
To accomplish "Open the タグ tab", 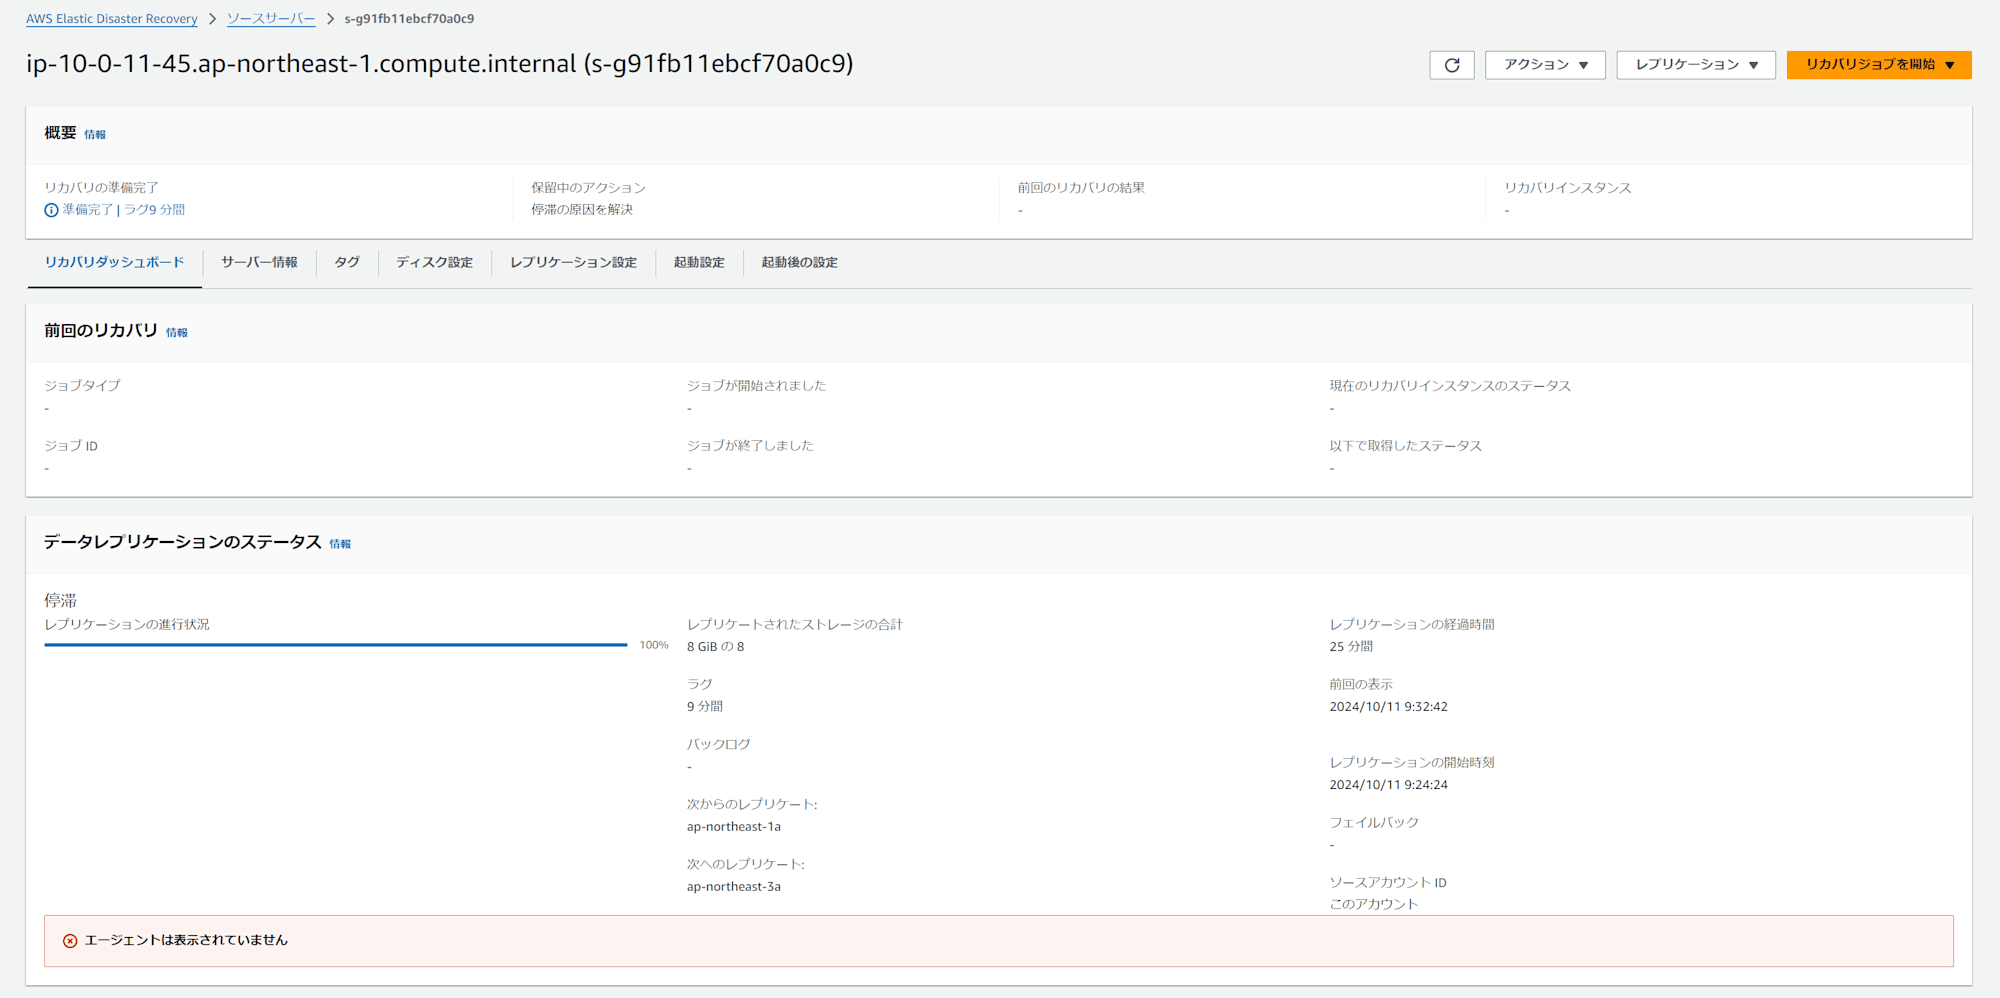I will [x=347, y=262].
